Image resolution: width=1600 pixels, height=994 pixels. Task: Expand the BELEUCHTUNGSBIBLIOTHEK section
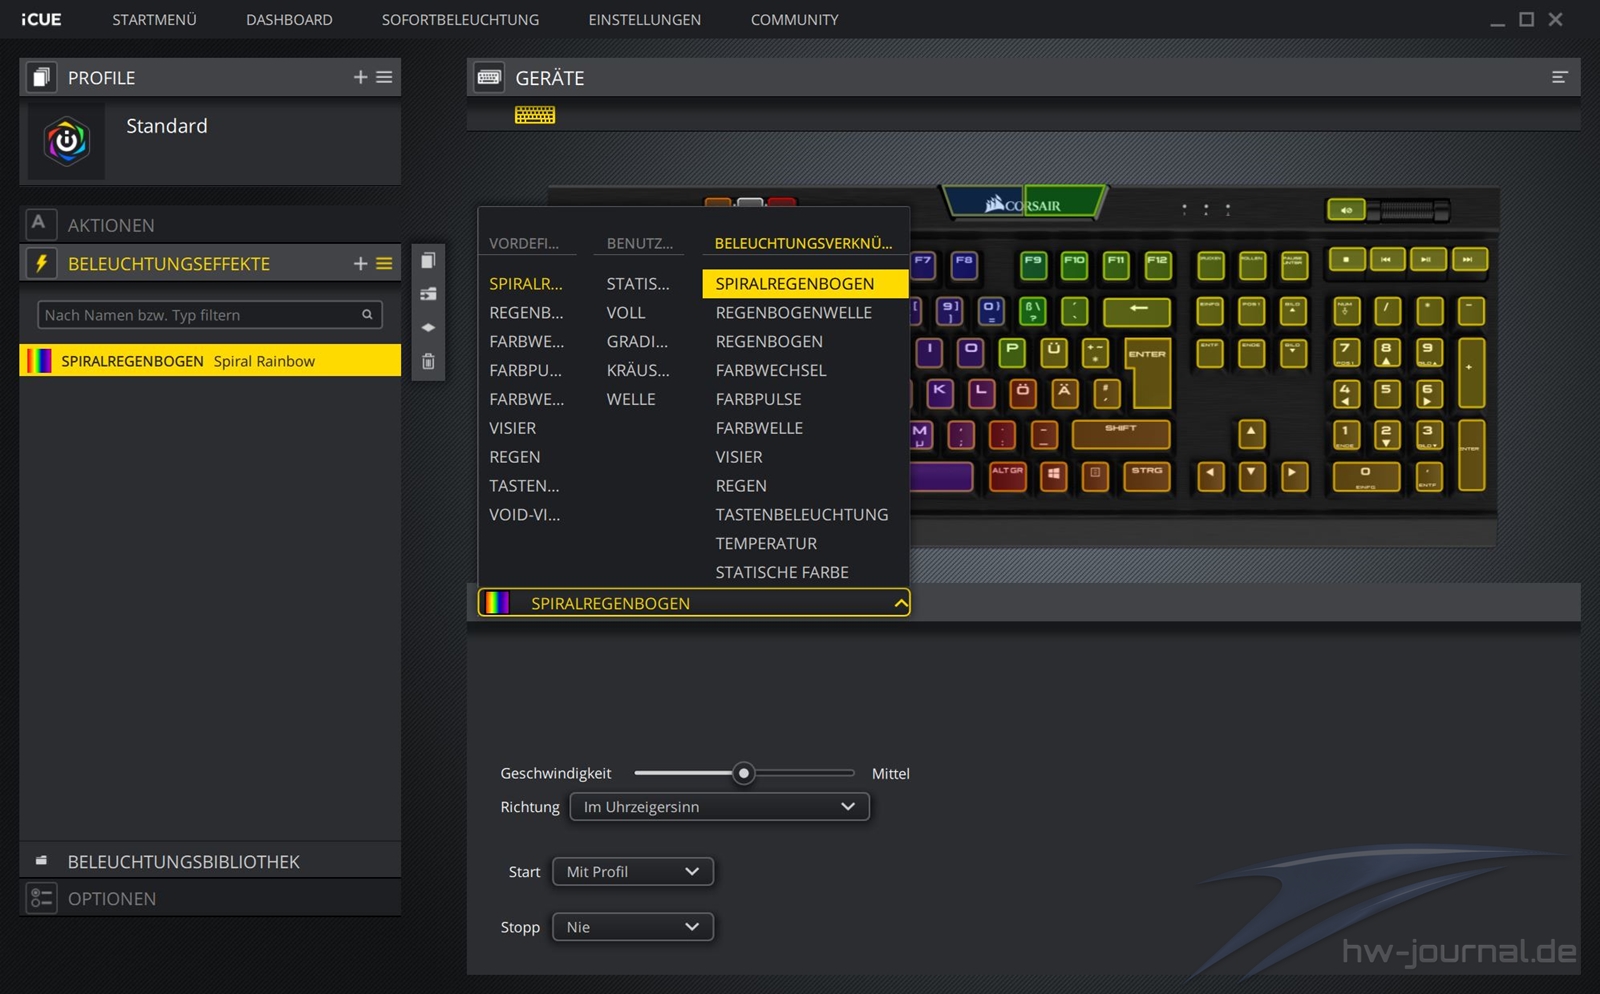tap(210, 861)
